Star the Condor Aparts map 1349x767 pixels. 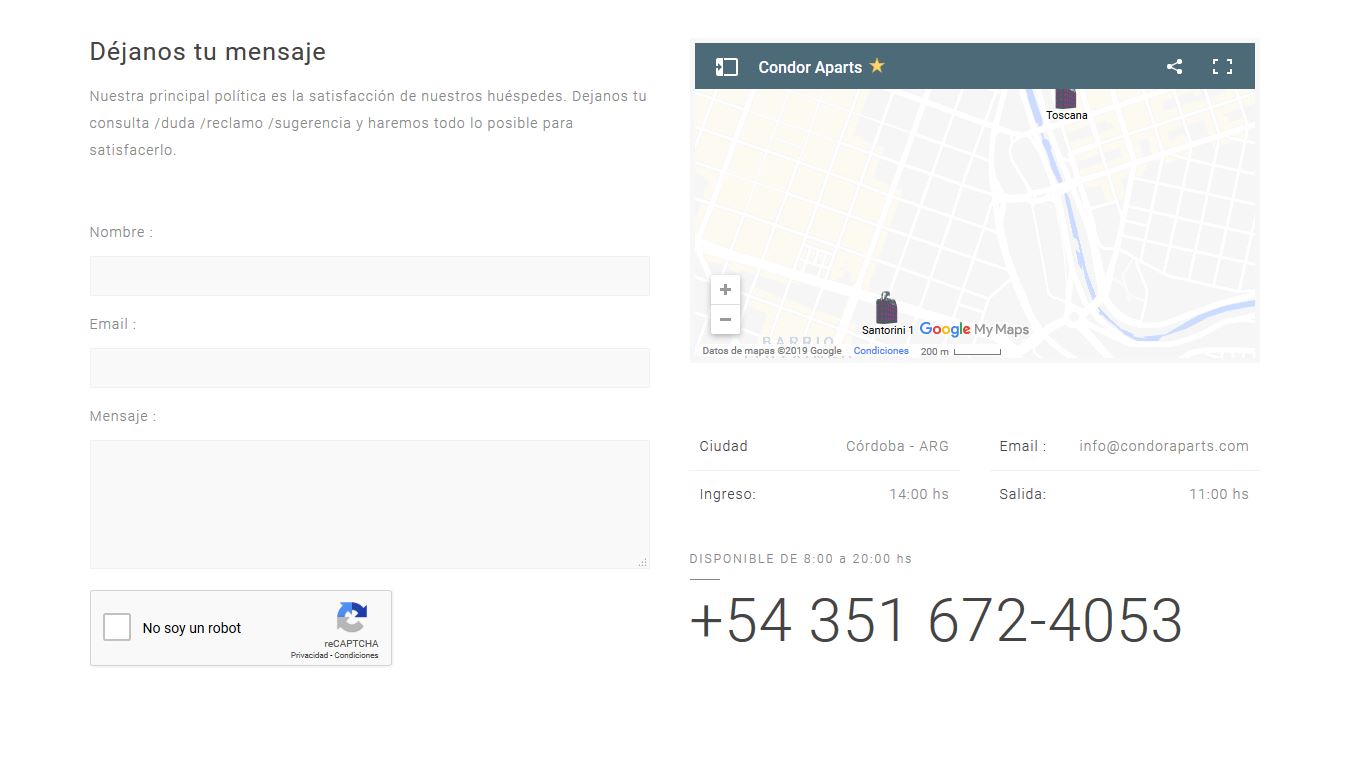[x=877, y=66]
